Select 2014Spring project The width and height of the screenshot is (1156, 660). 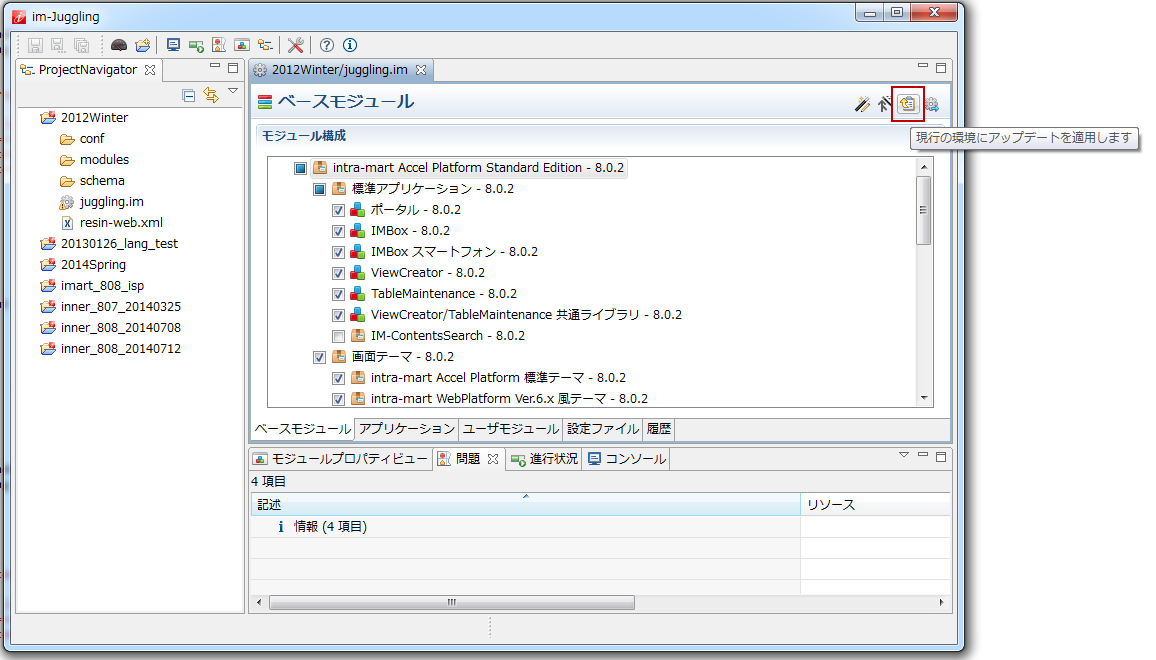click(93, 265)
